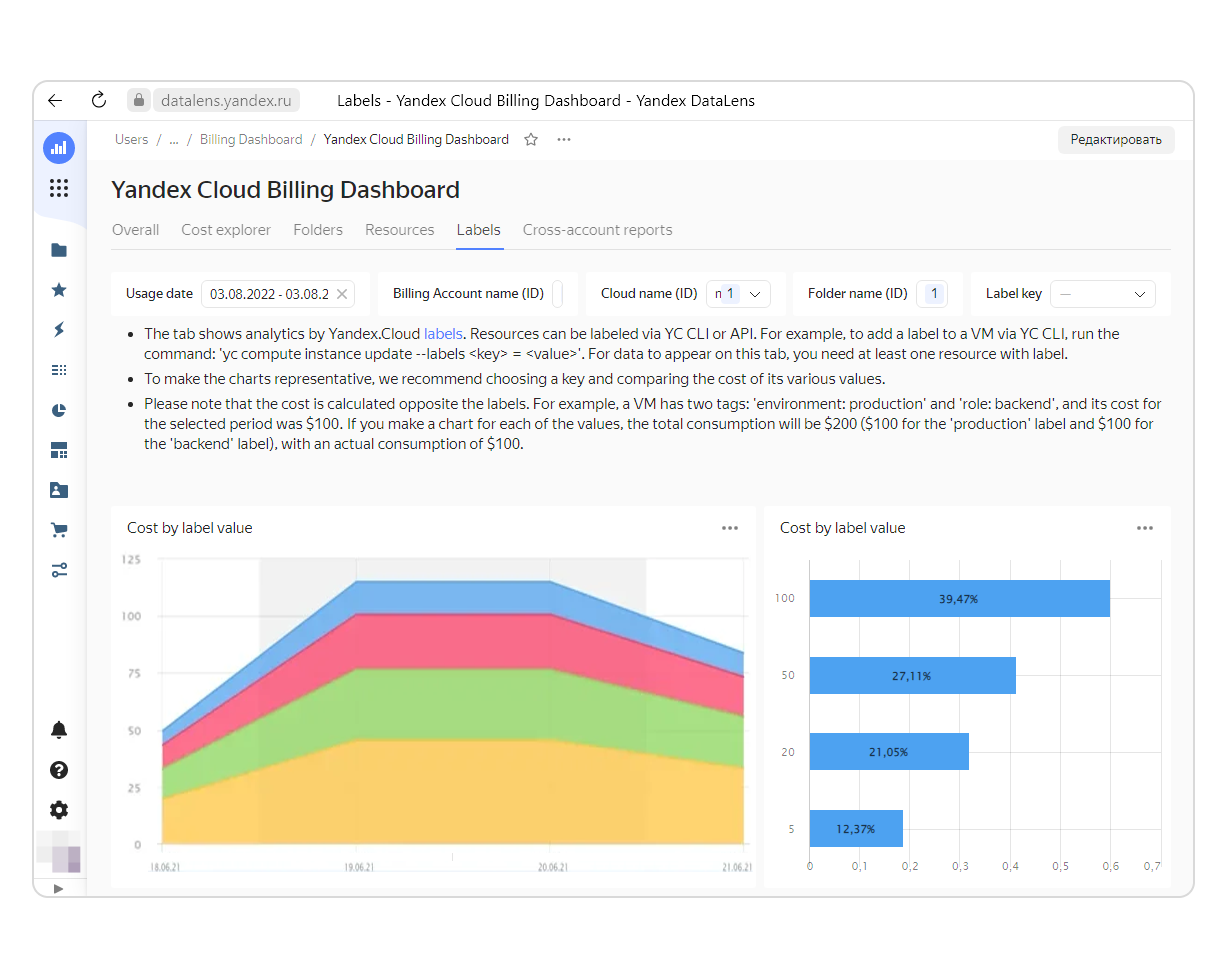Switch to Cross-account reports tab
The height and width of the screenshot is (978, 1227).
[598, 230]
